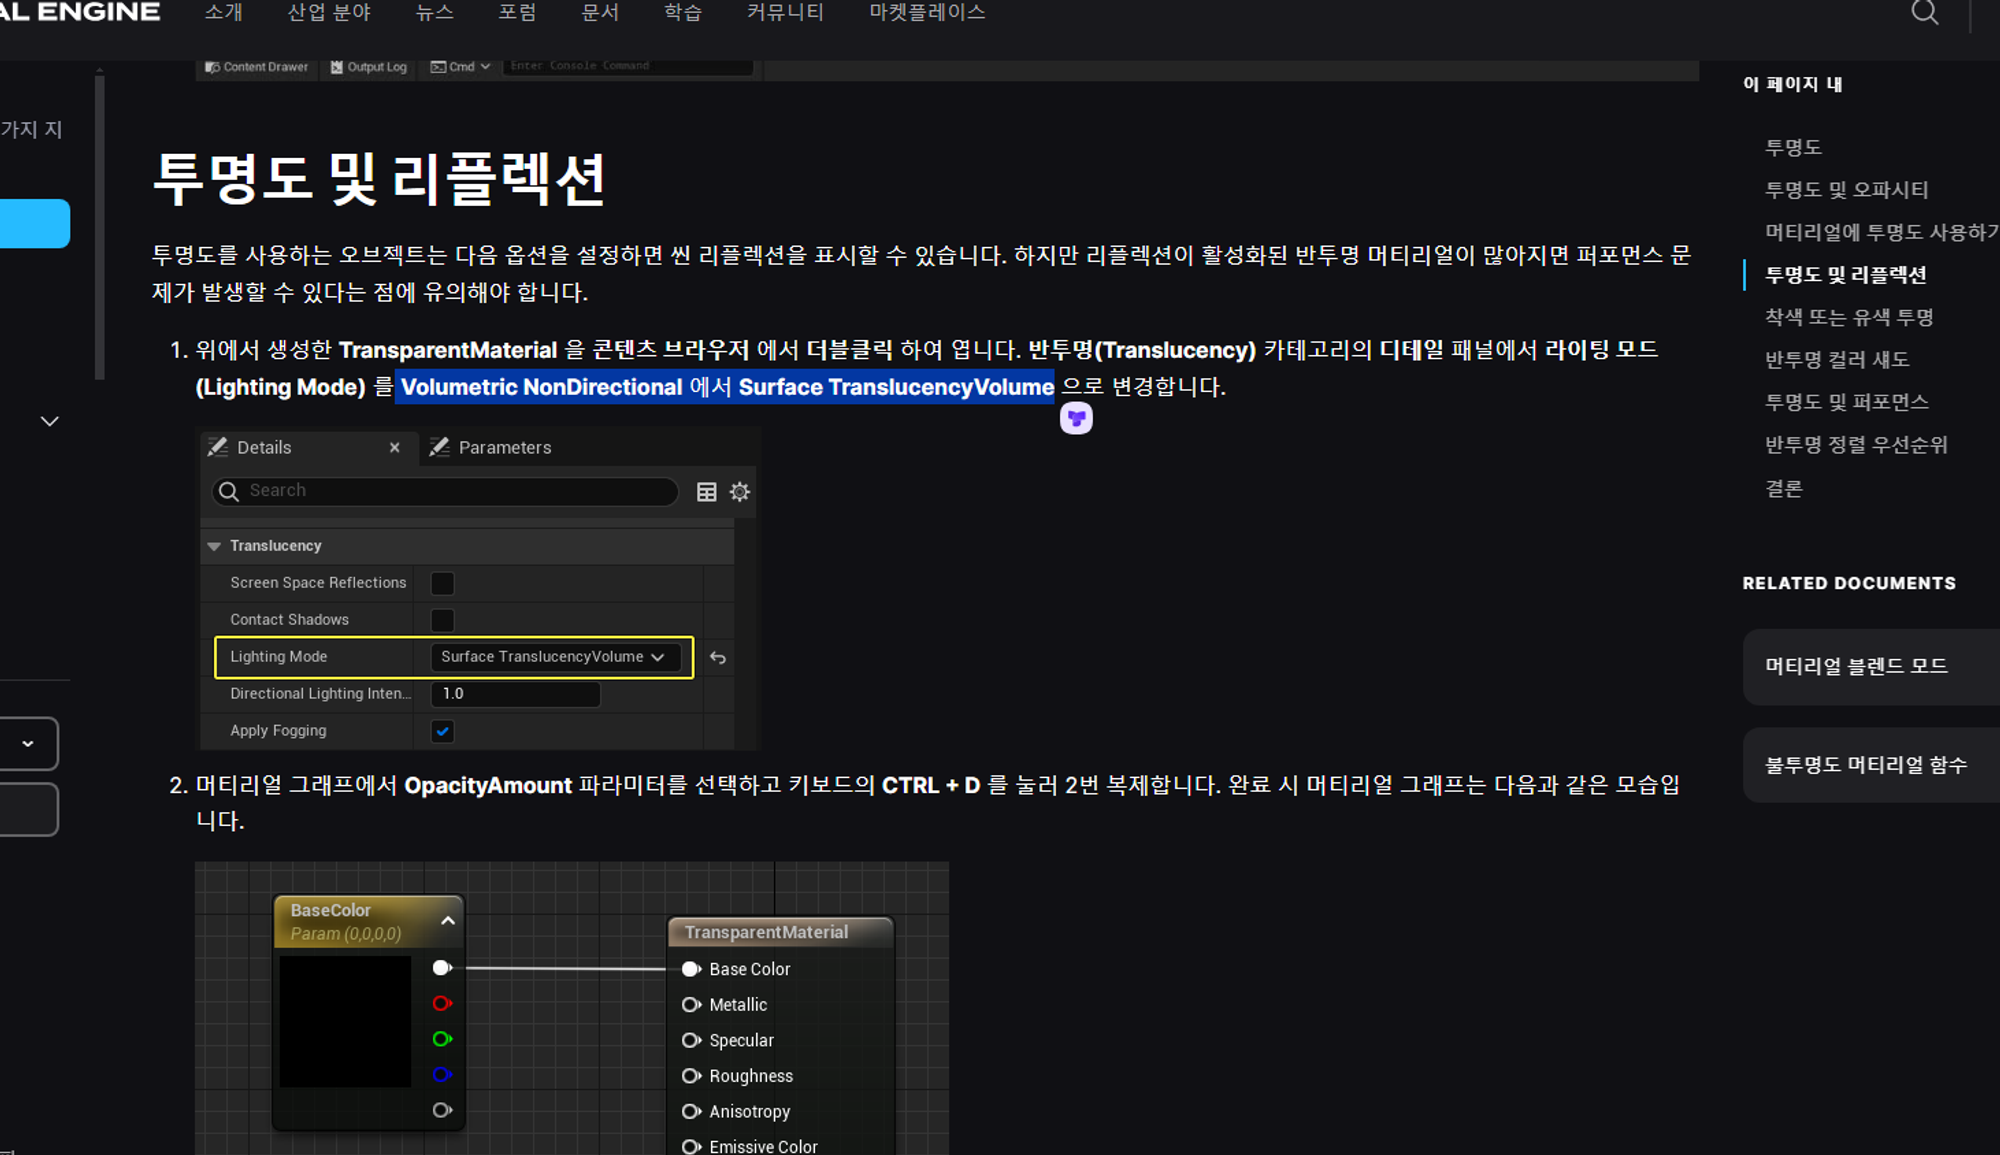Jump to 투명도 및 오파시티 section
Screen dimensions: 2000x1155
(1846, 190)
